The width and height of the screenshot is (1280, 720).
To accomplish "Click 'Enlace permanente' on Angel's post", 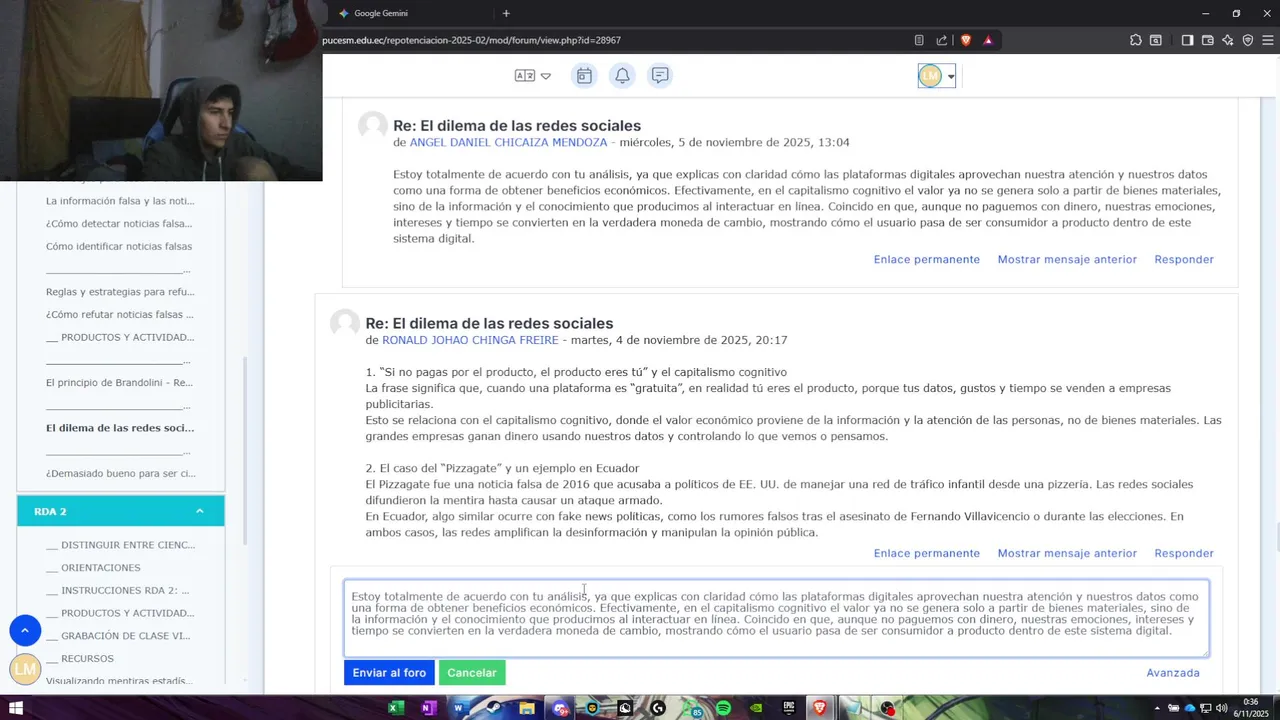I will 927,259.
